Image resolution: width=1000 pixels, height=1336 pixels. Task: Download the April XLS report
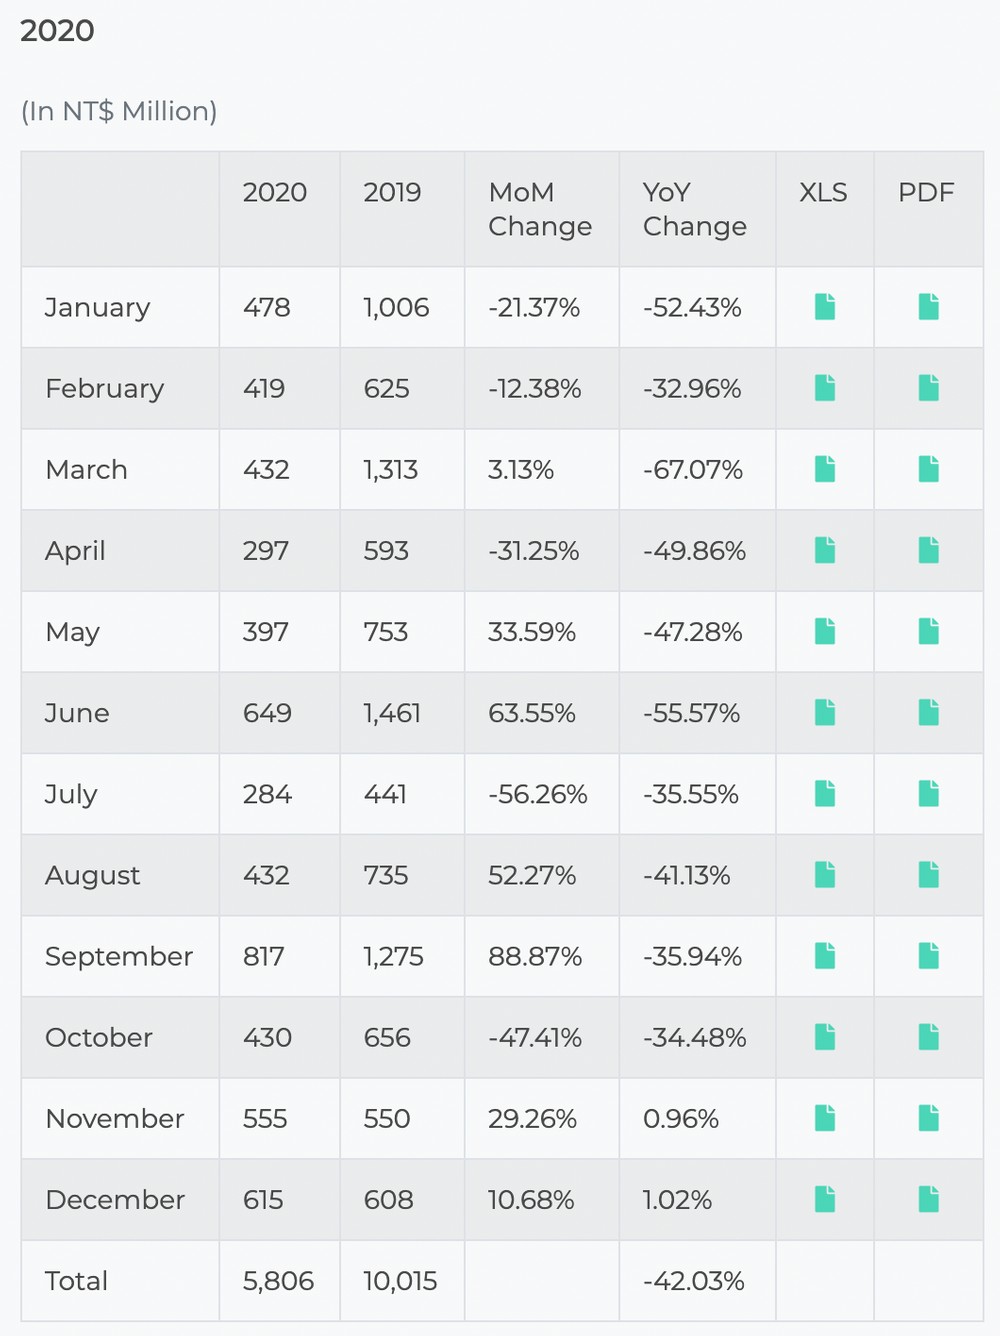825,550
